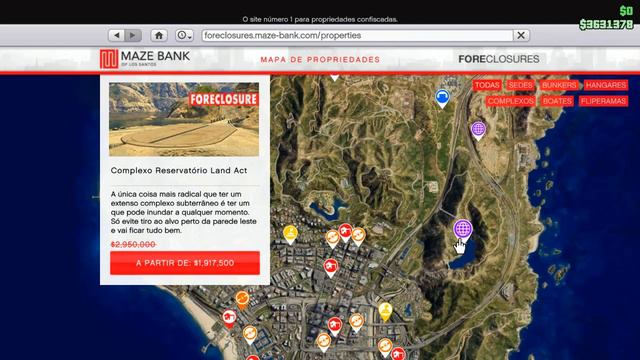Click the Maze Bank logo

pos(145,59)
